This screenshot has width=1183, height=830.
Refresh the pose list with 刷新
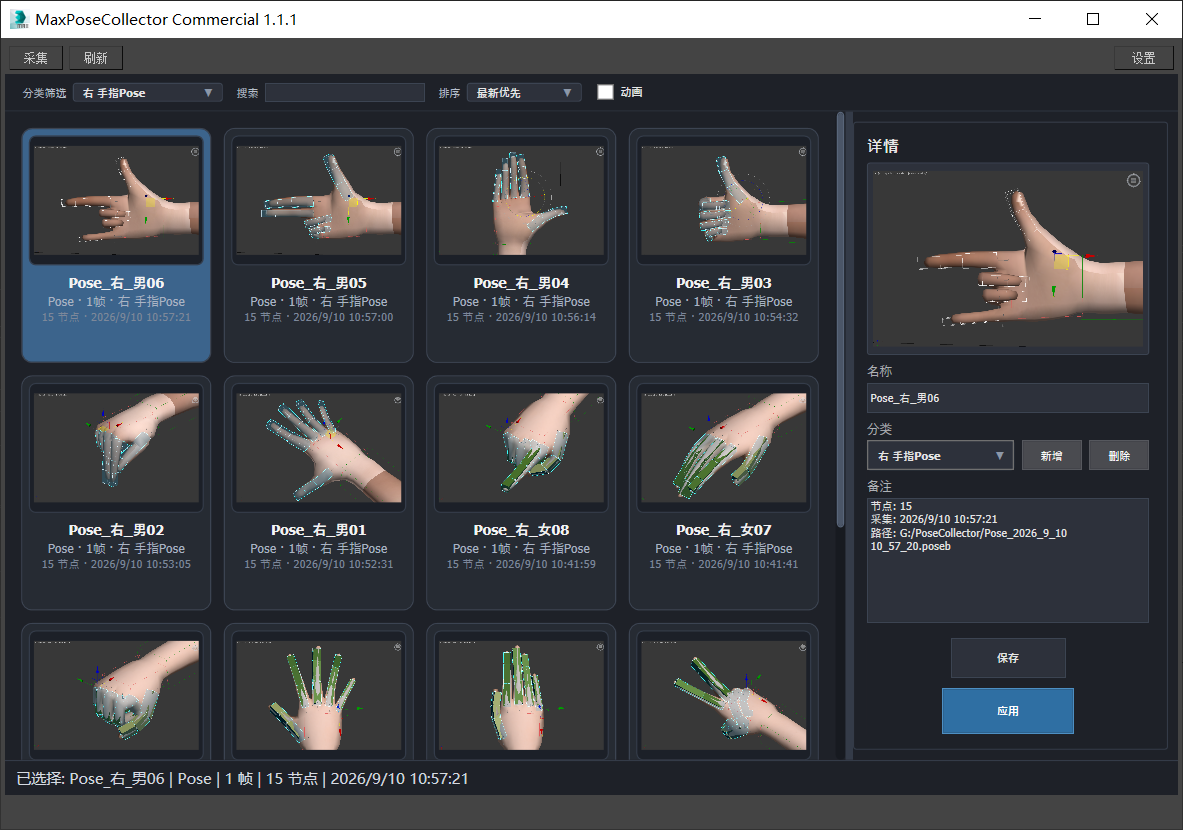(96, 58)
